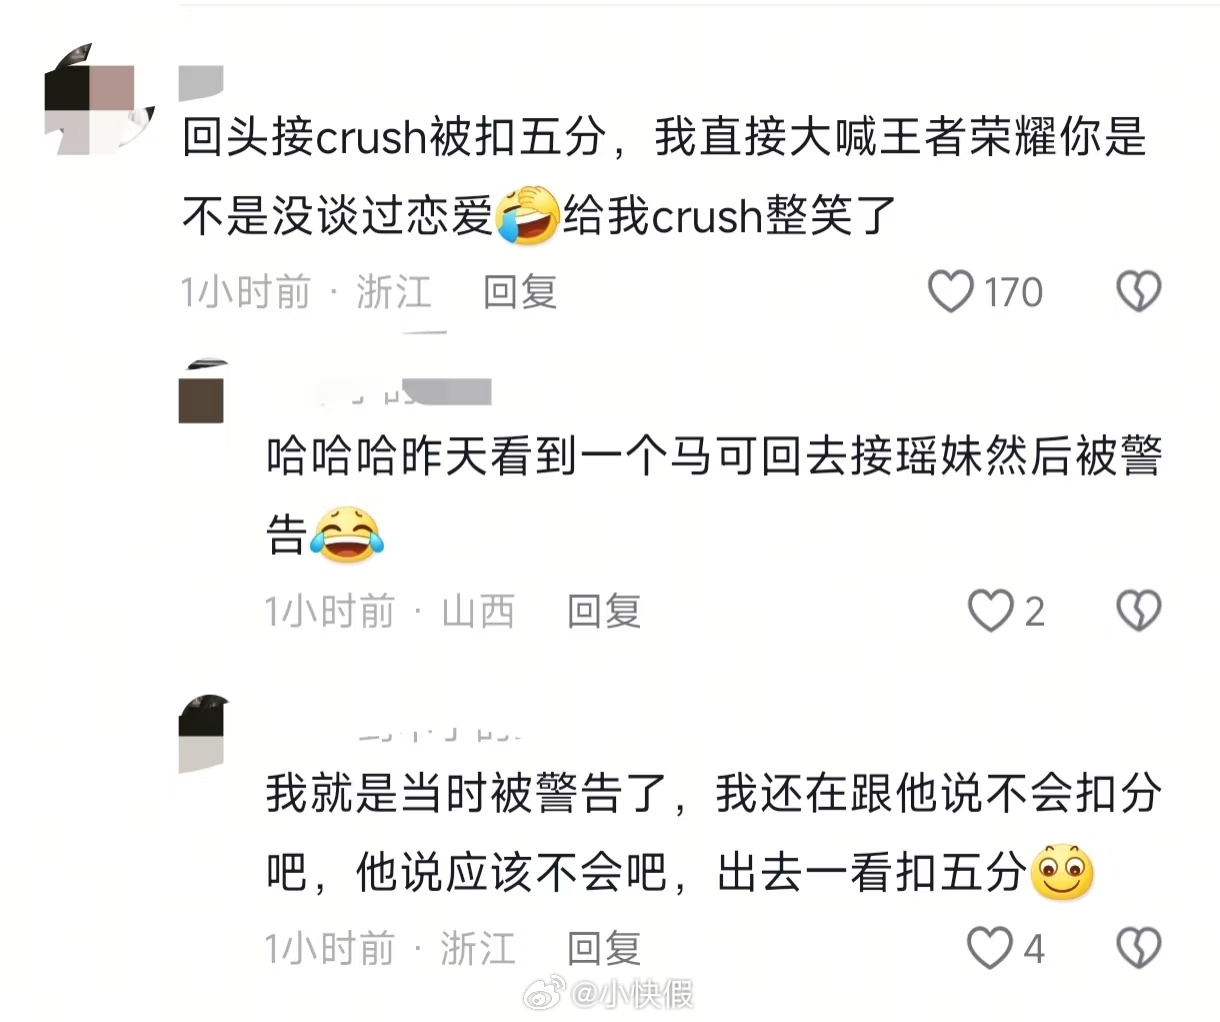Like the last reply with 4 likes

(x=990, y=948)
